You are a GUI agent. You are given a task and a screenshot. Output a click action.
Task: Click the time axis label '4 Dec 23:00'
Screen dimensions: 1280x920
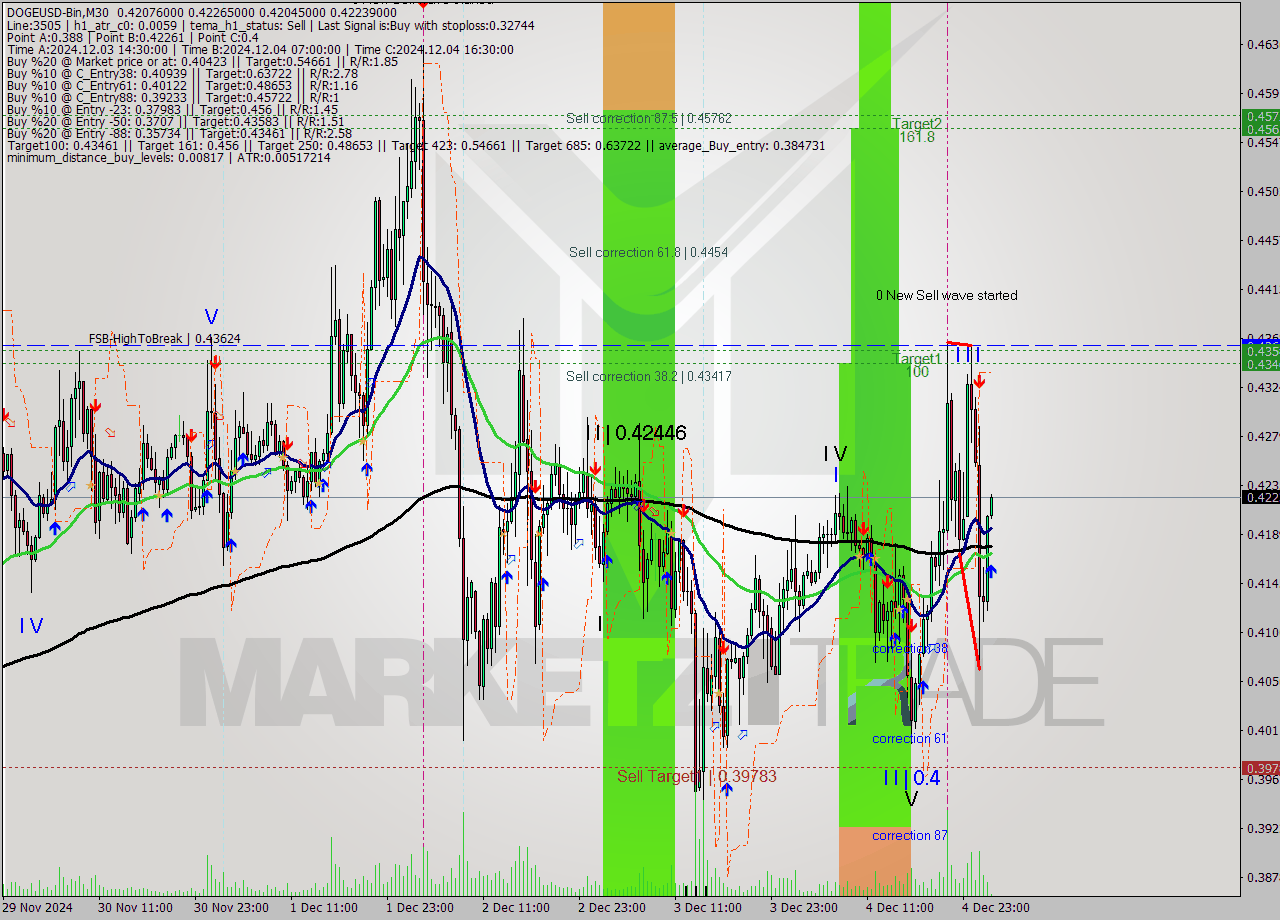[994, 908]
